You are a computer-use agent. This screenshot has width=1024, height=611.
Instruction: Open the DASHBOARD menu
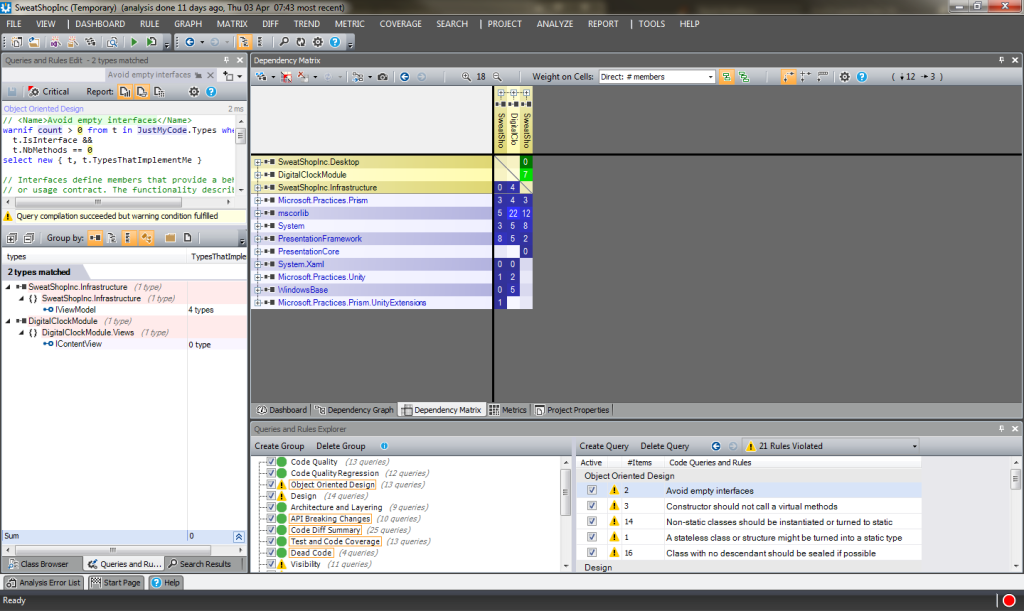pyautogui.click(x=100, y=24)
